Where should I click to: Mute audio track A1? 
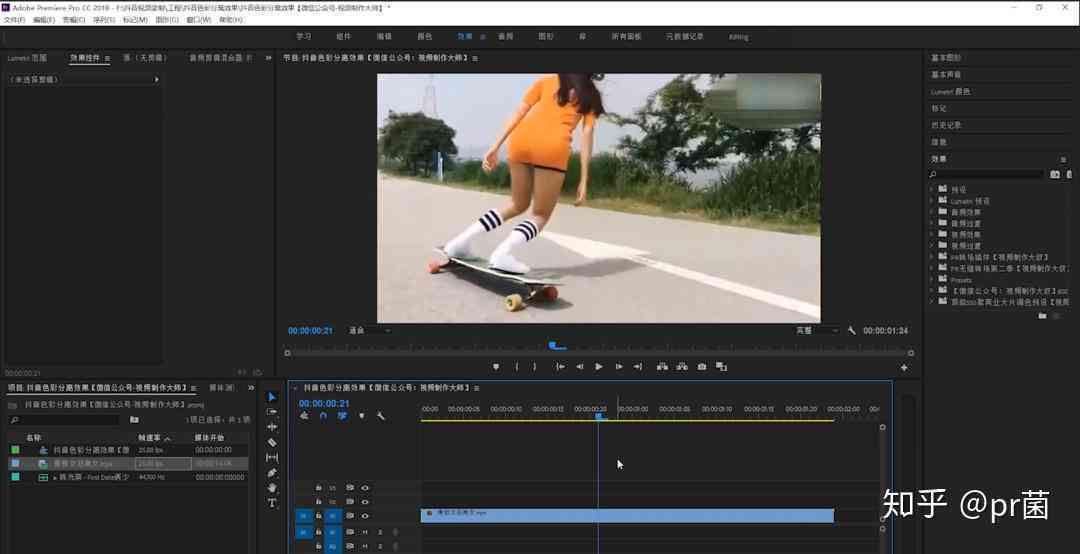click(x=366, y=532)
